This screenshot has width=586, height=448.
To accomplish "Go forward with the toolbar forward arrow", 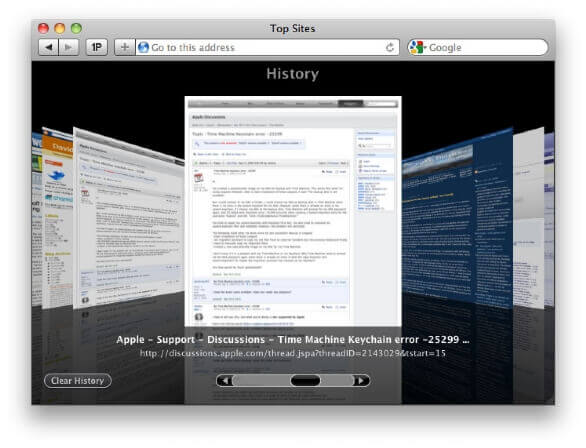I will point(68,47).
